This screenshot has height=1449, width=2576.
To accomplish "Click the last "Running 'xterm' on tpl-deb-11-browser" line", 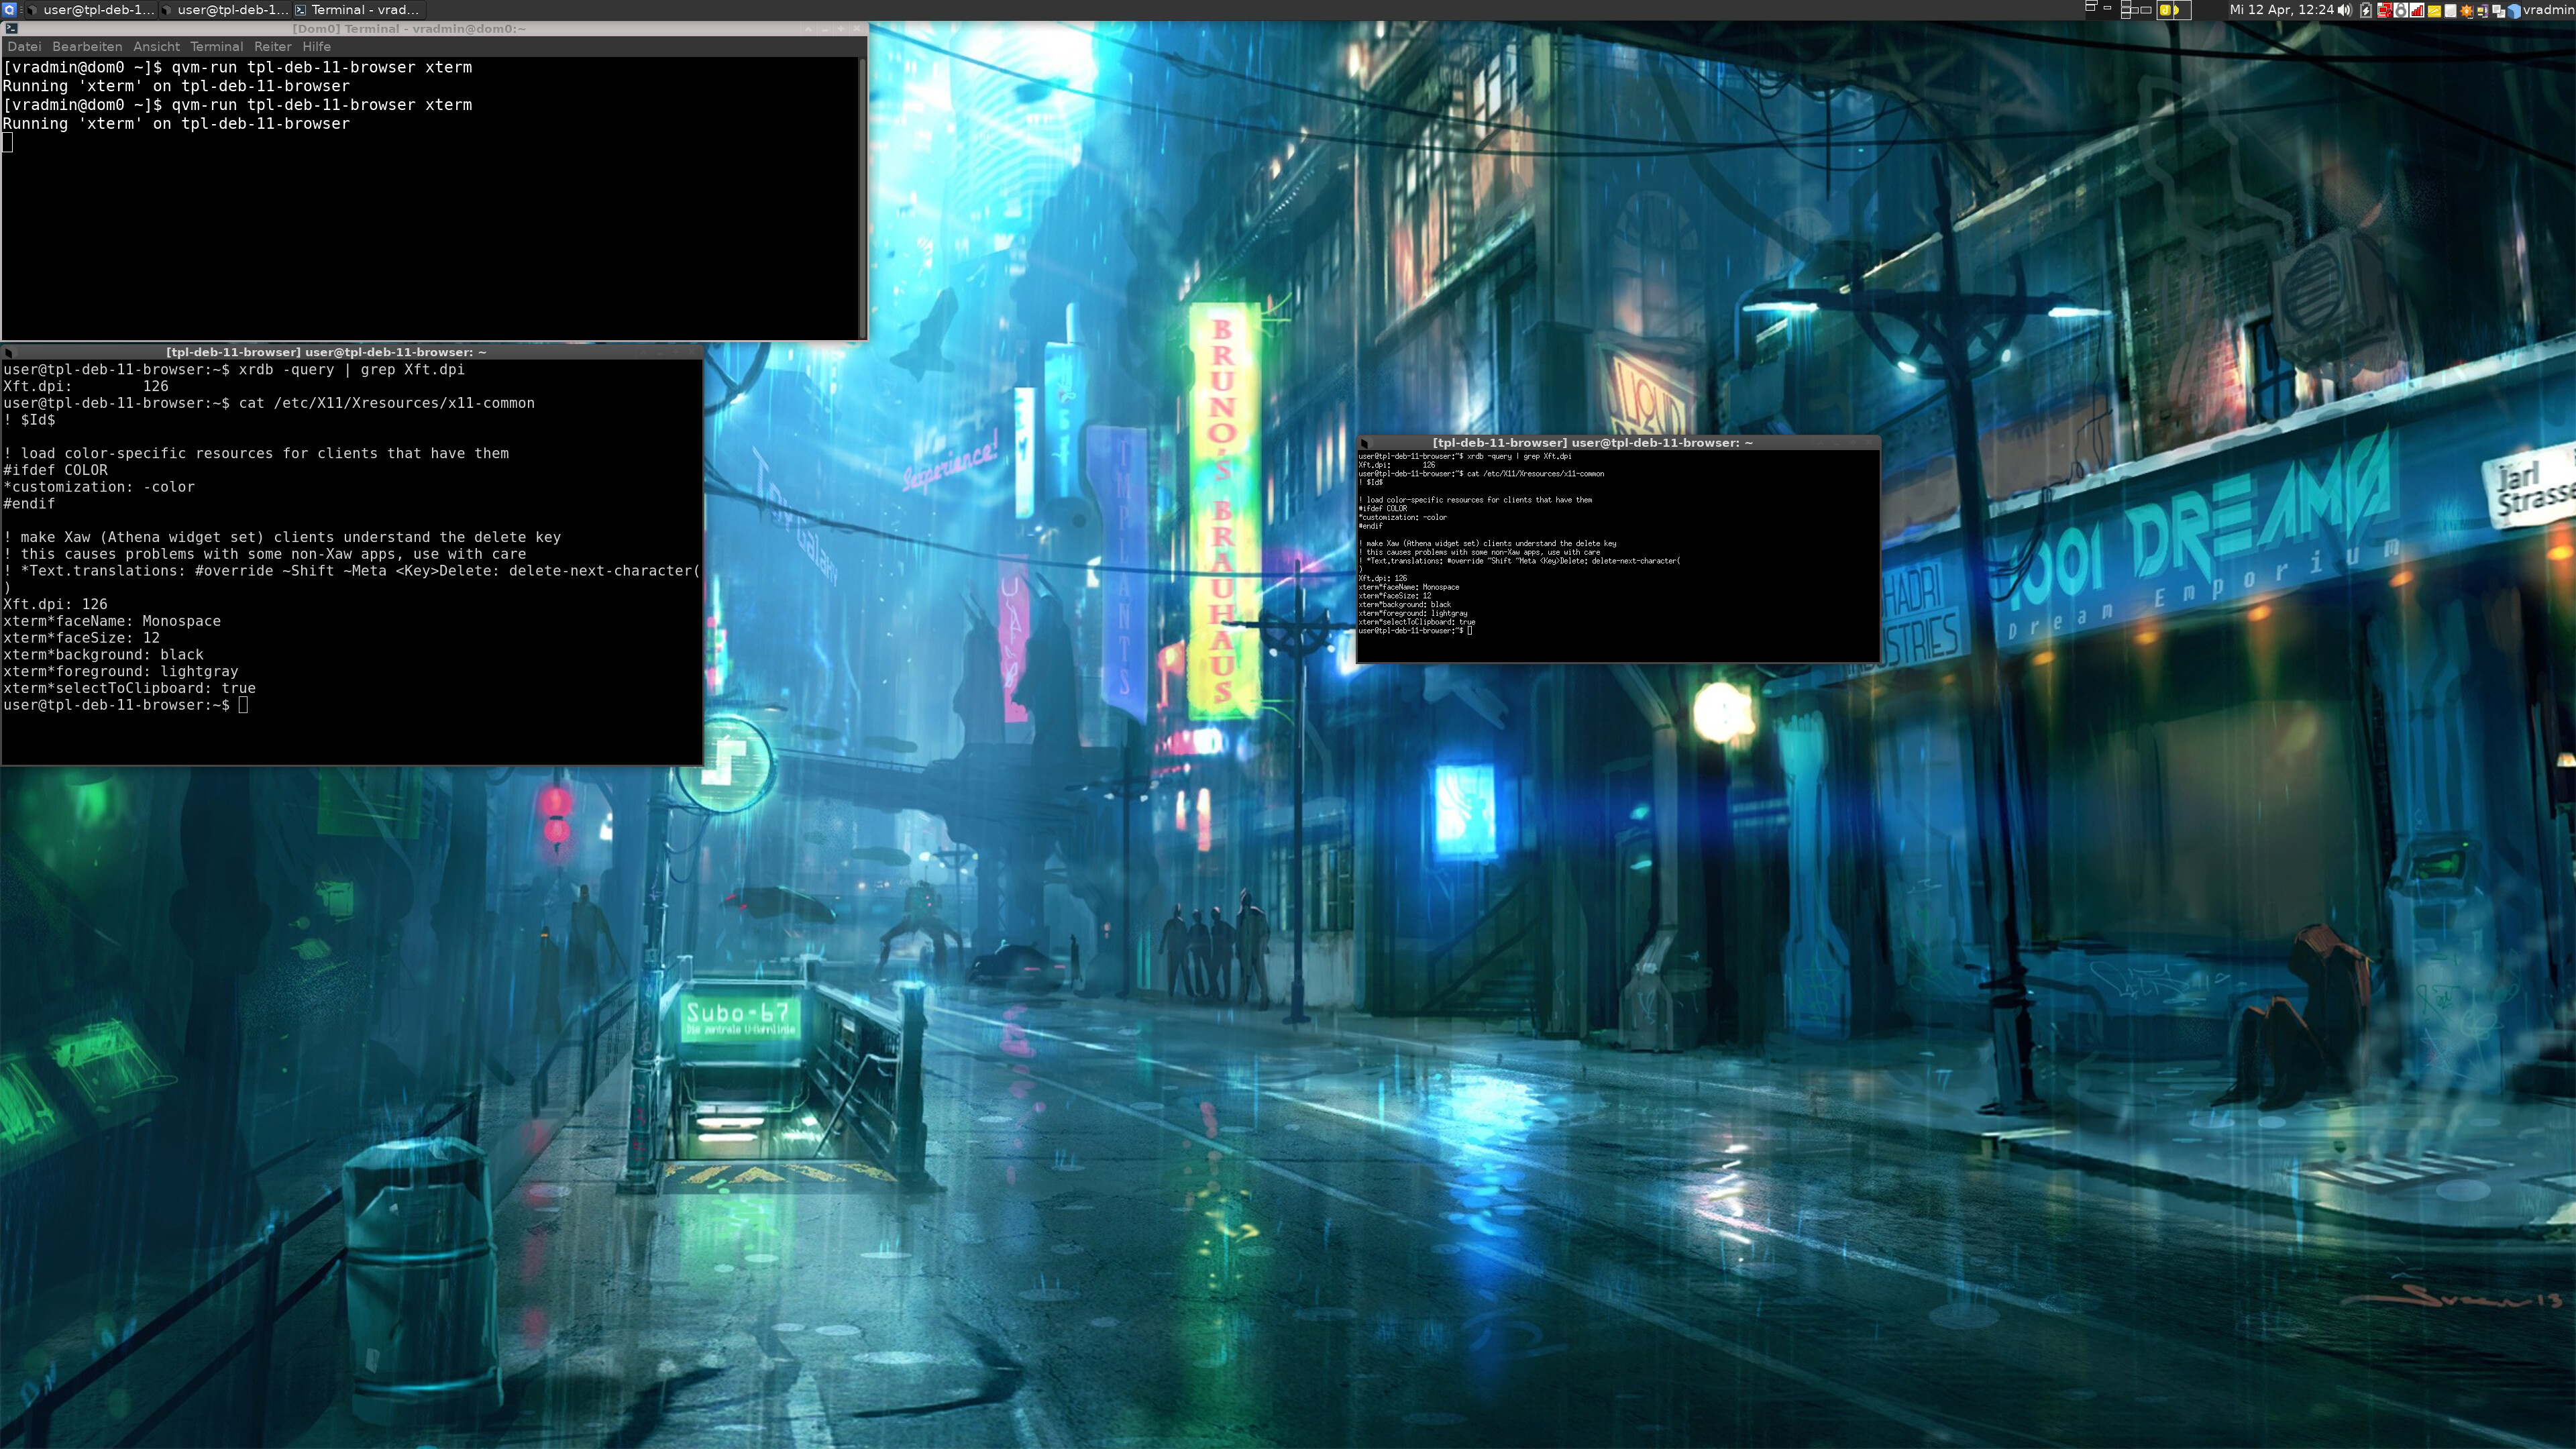I will point(176,124).
